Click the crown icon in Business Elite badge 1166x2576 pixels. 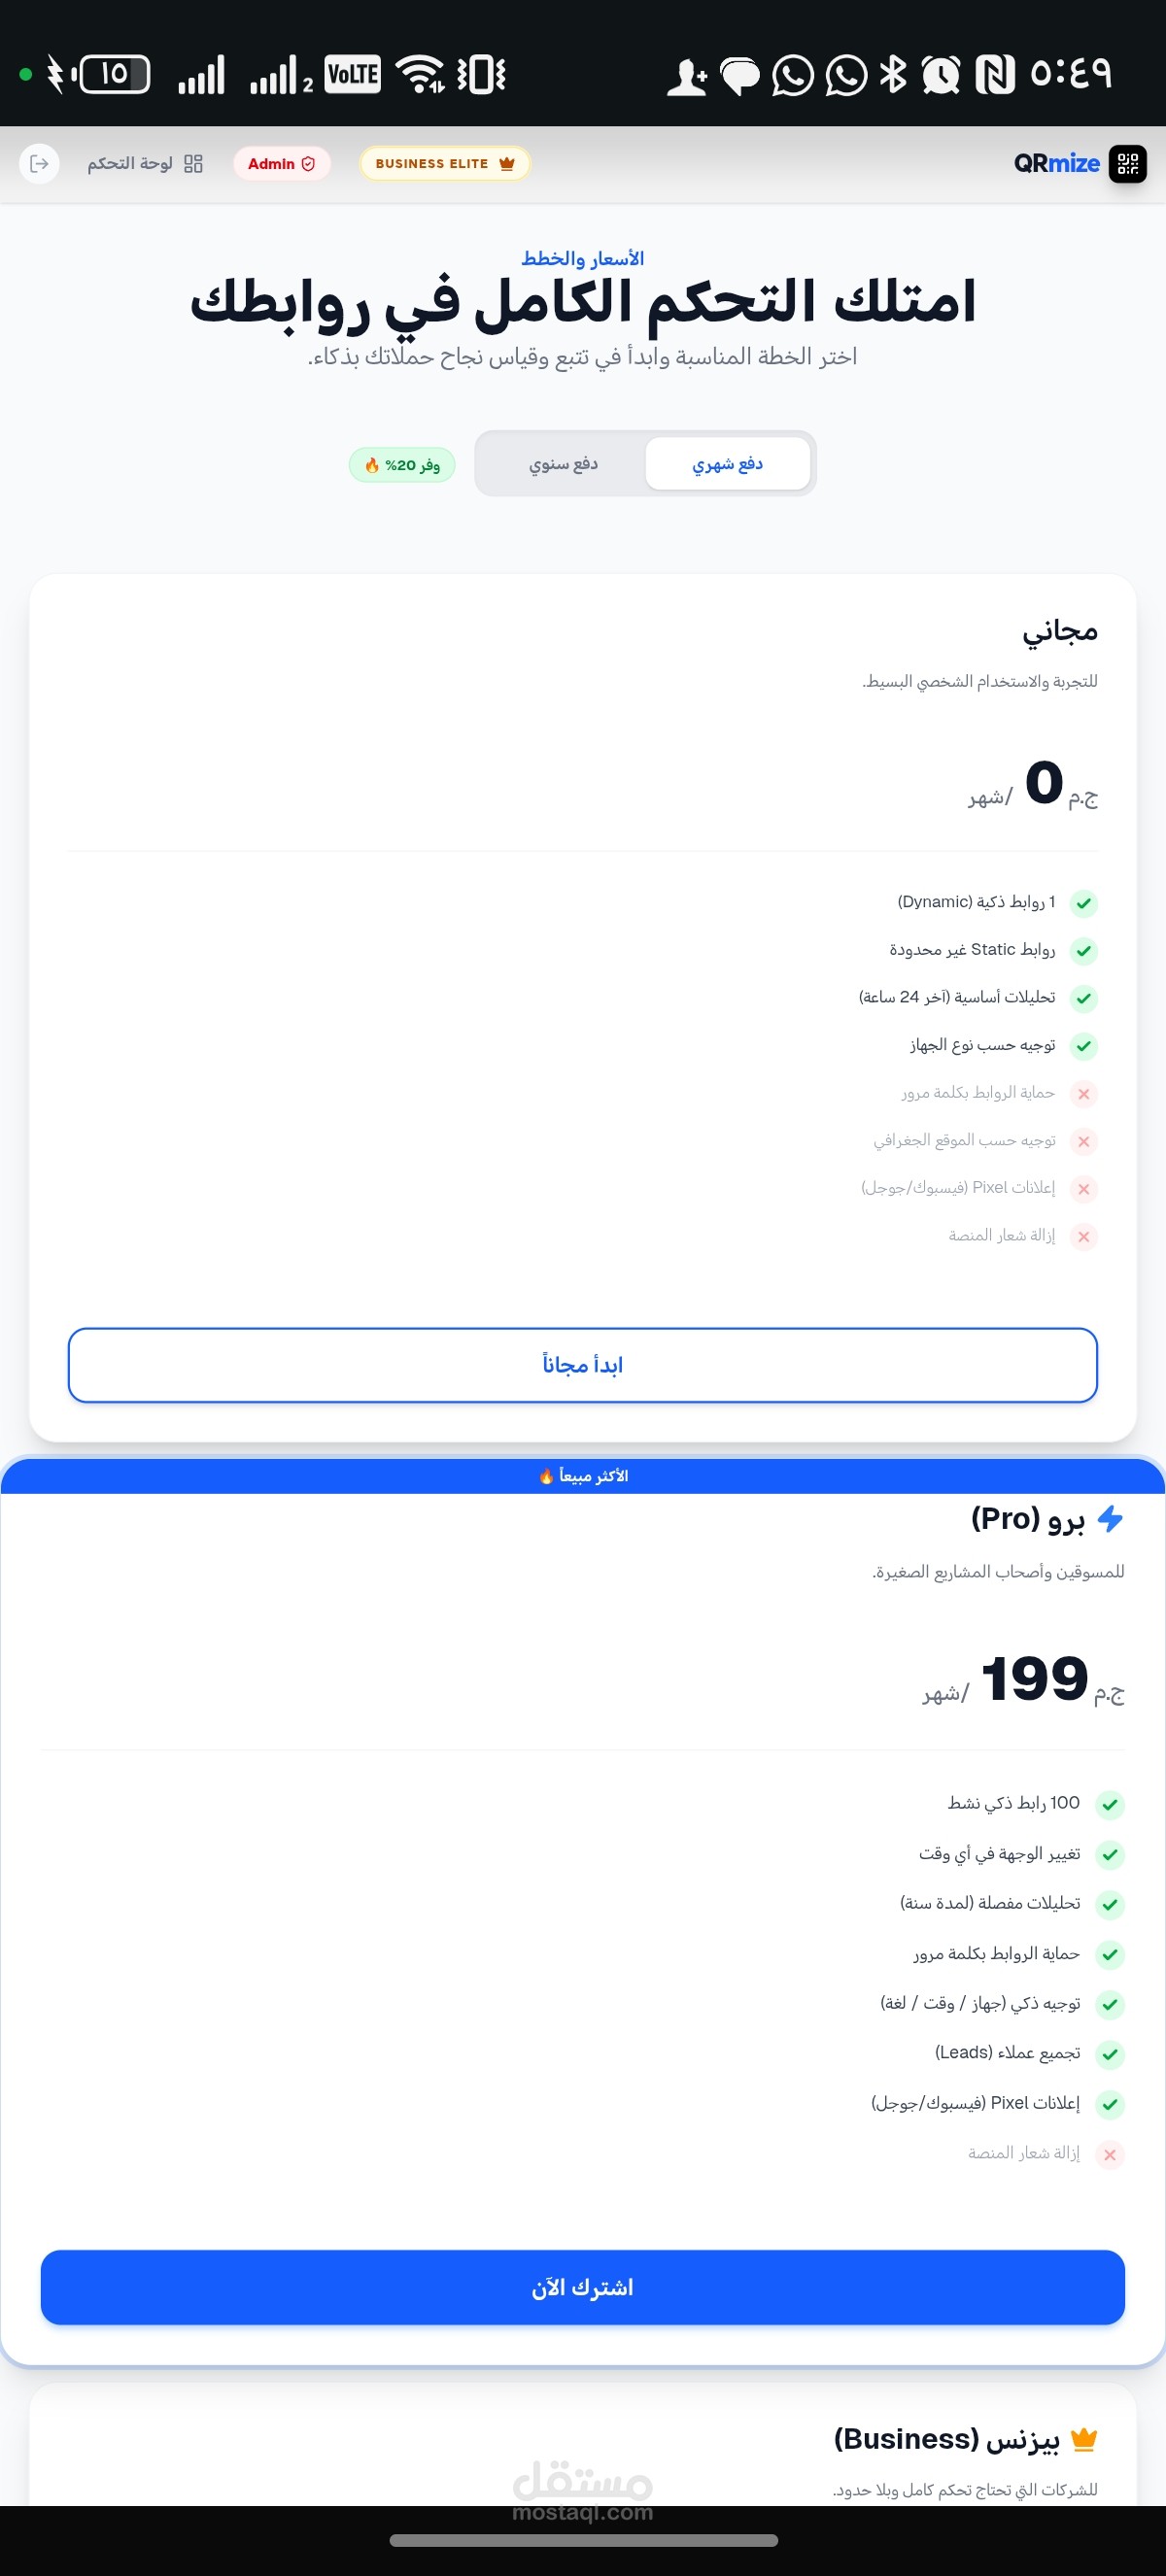coord(507,164)
